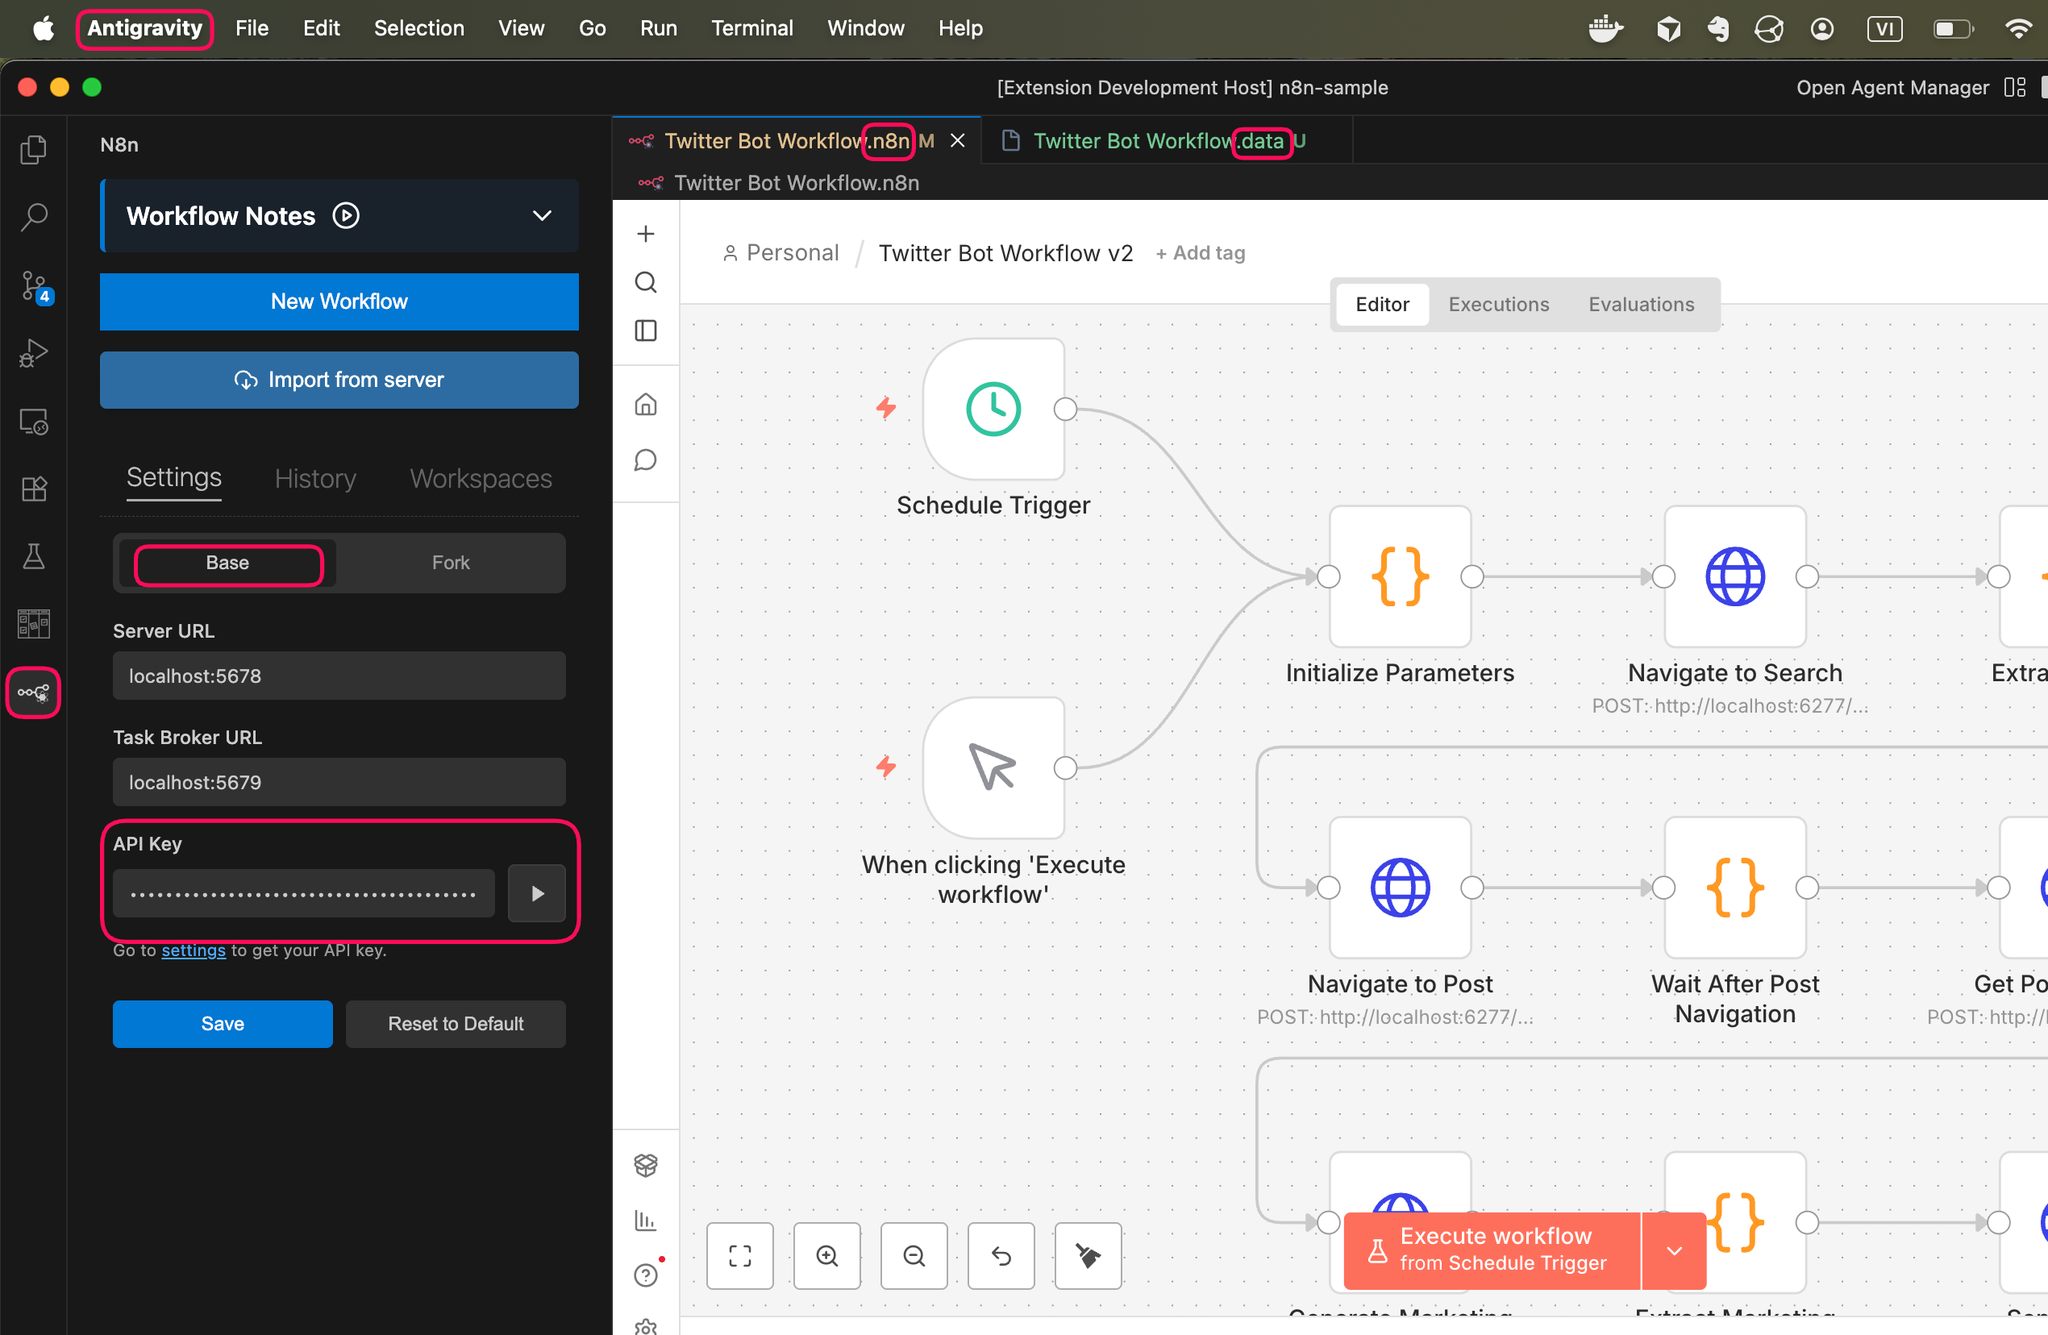This screenshot has width=2048, height=1335.
Task: Open the Selection menu
Action: click(419, 28)
